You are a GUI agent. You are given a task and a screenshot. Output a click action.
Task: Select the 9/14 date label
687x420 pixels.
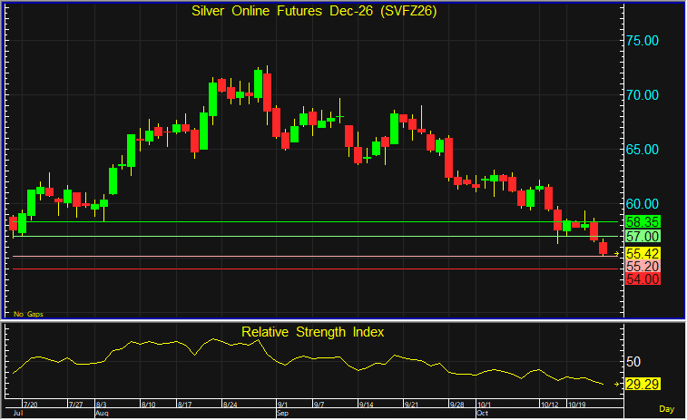coord(366,404)
